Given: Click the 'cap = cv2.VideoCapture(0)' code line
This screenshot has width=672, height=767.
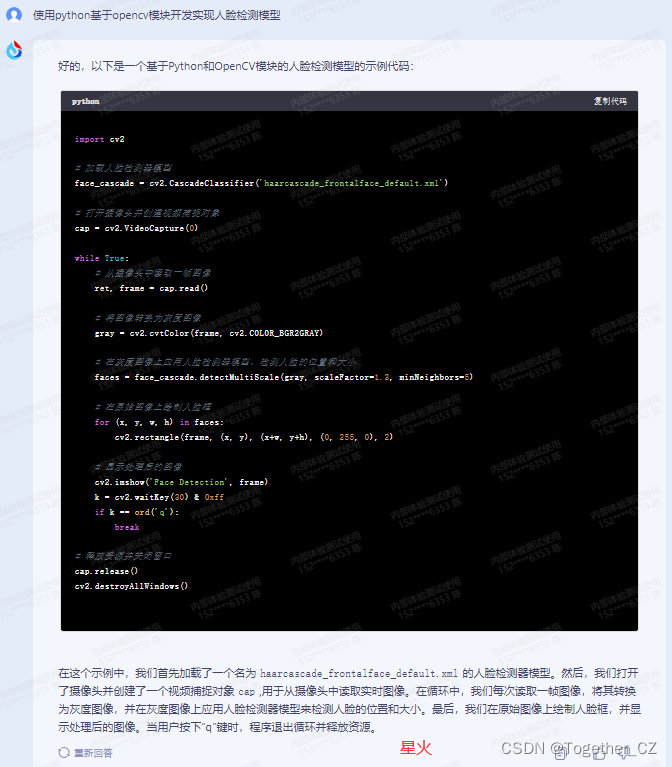Looking at the screenshot, I should coord(136,228).
